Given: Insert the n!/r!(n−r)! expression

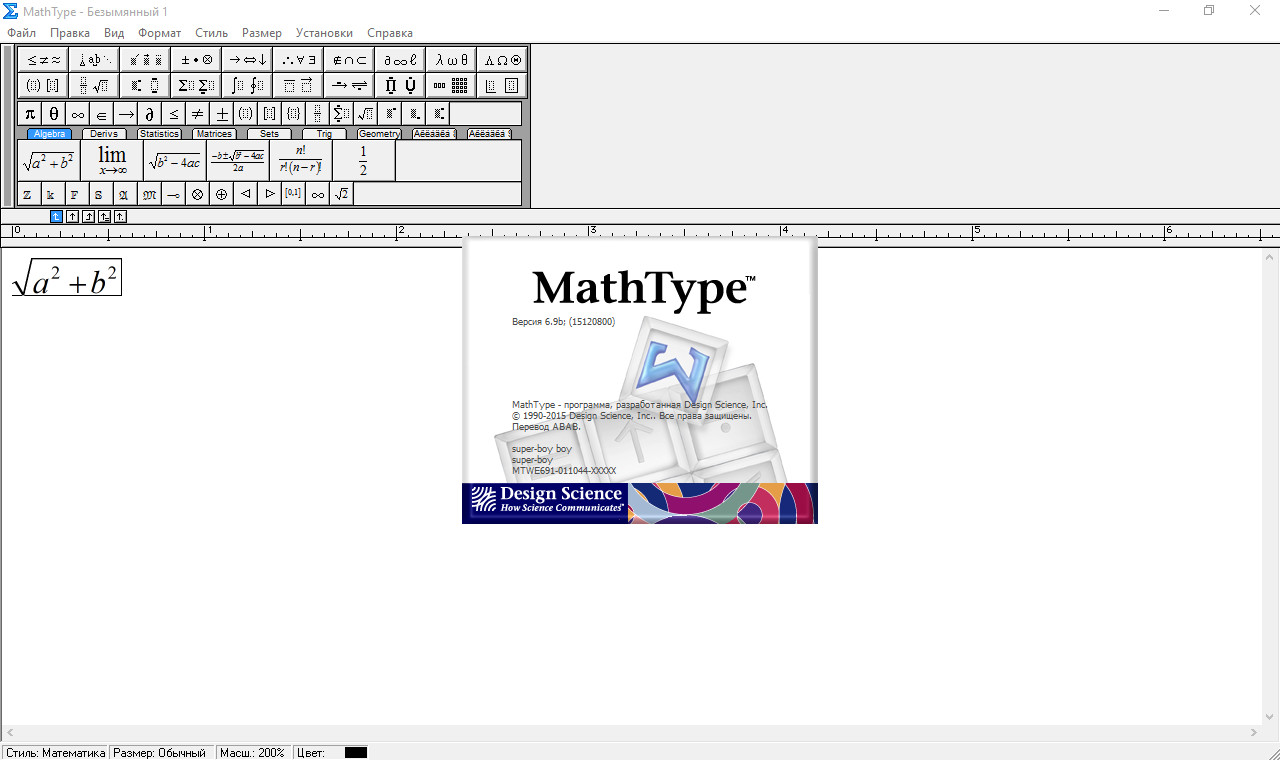Looking at the screenshot, I should 301,160.
